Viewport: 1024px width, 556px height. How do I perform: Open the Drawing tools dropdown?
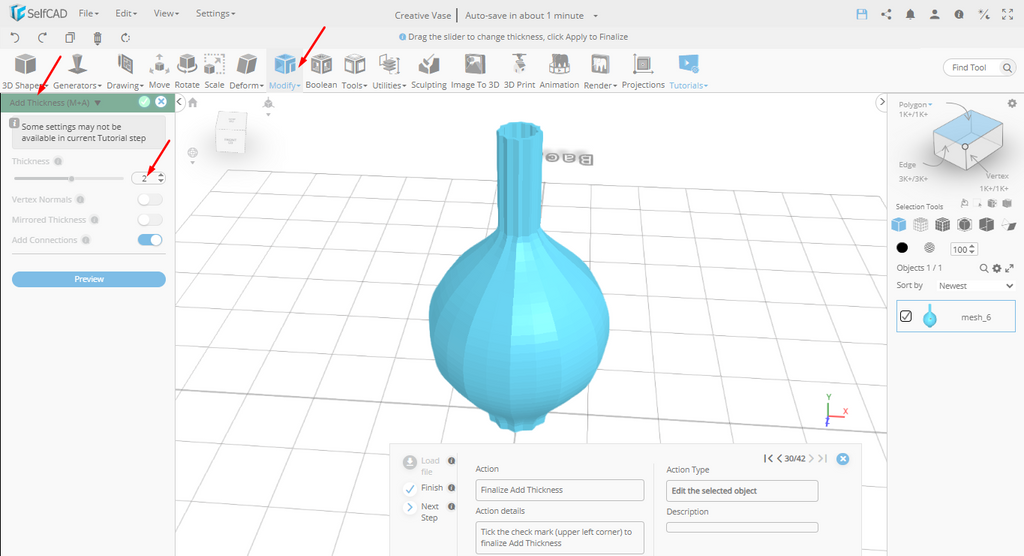(125, 72)
